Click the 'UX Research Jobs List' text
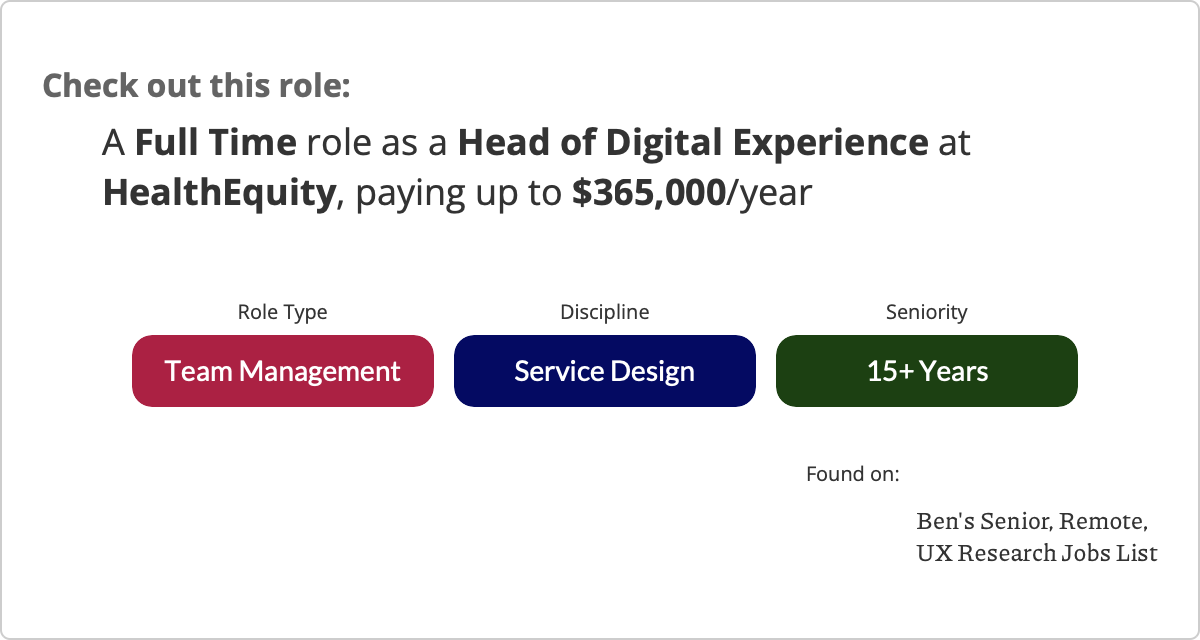The height and width of the screenshot is (640, 1200). (1037, 552)
